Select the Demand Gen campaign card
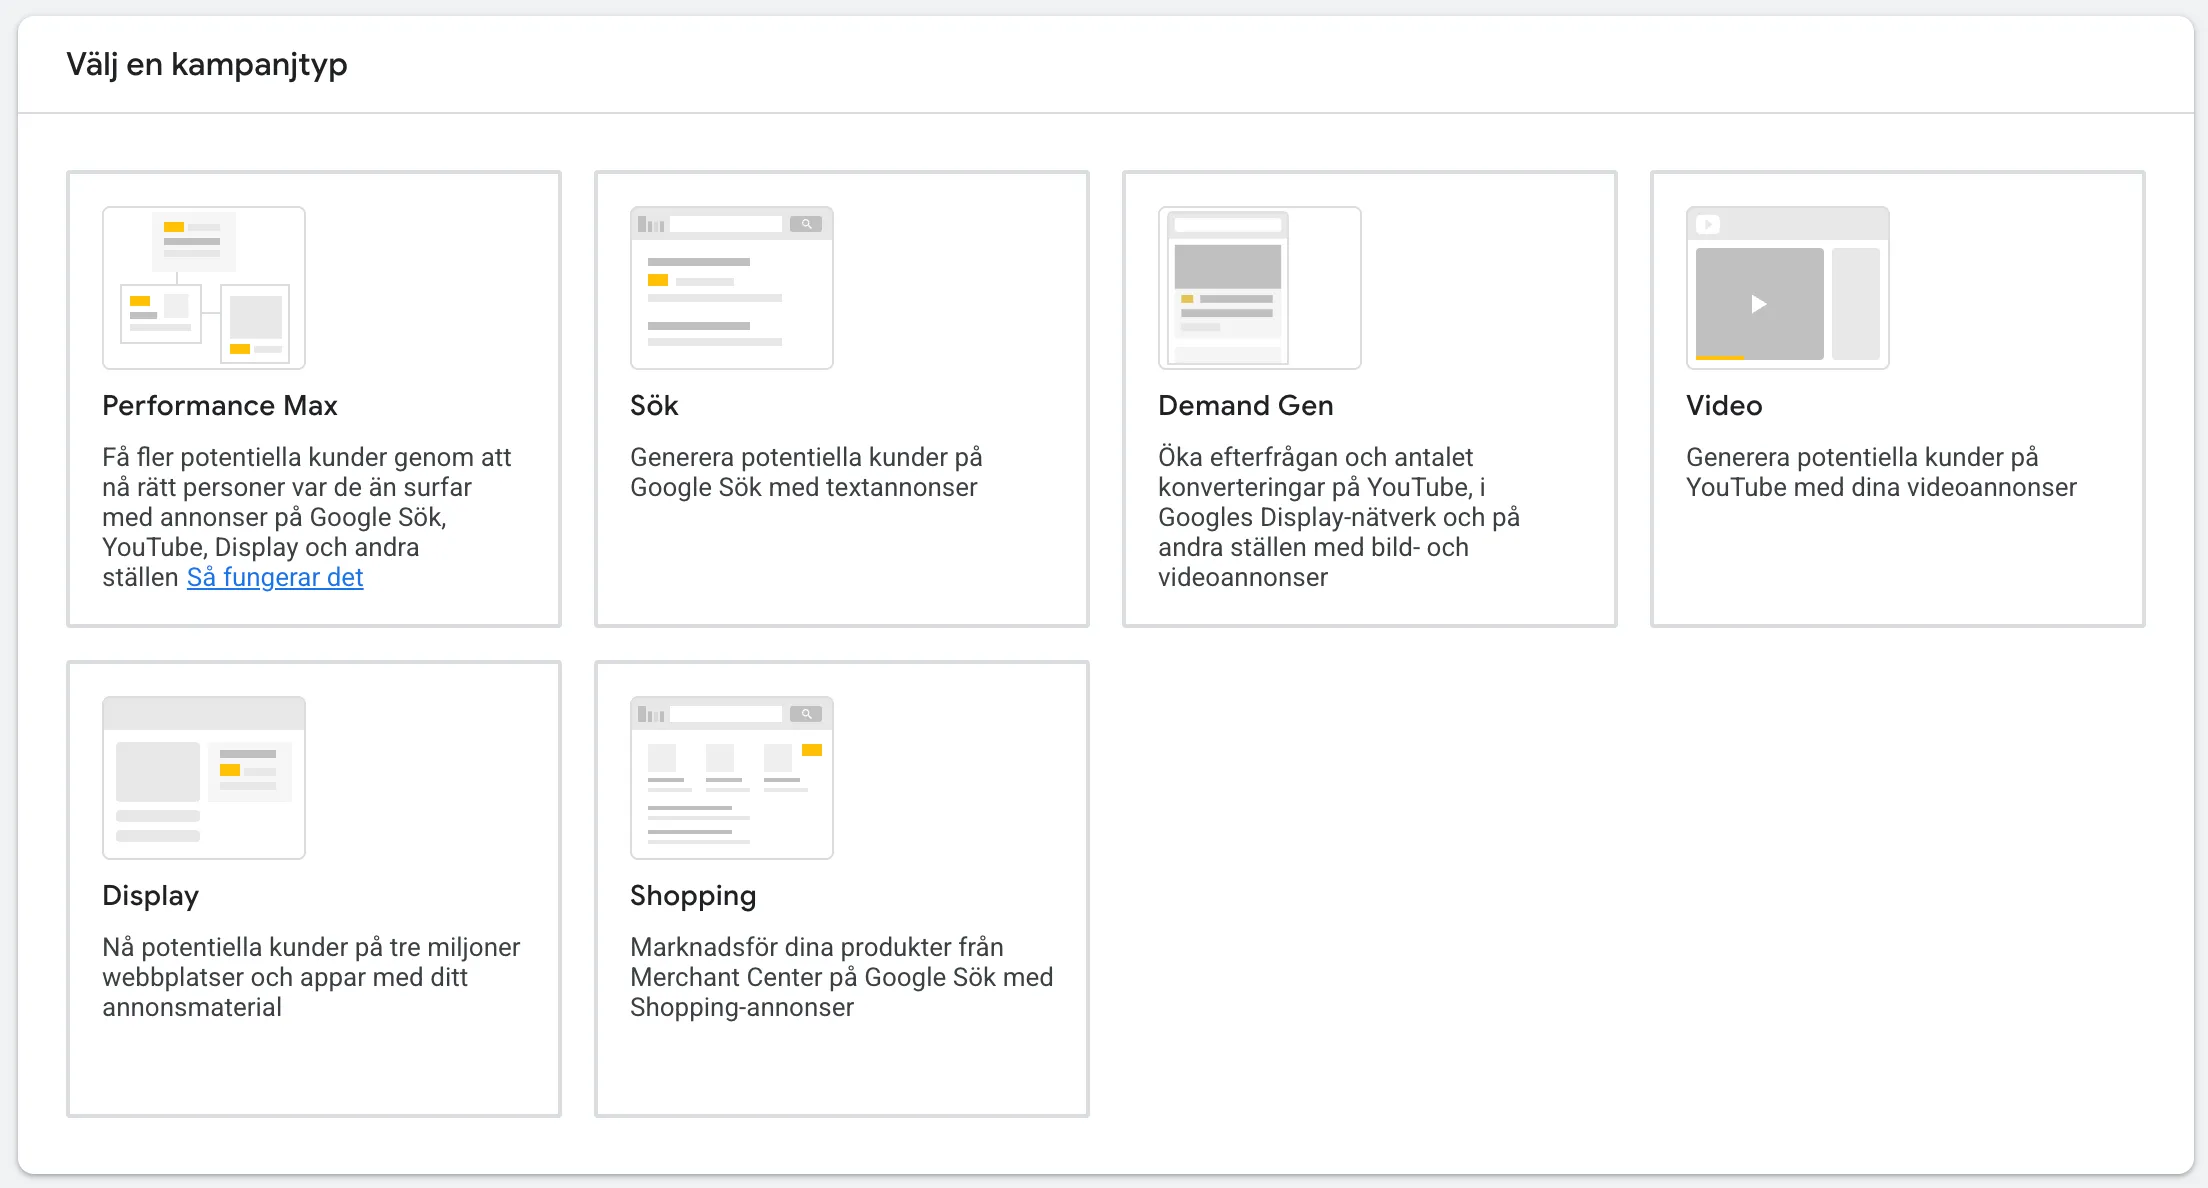The image size is (2208, 1188). coord(1369,400)
